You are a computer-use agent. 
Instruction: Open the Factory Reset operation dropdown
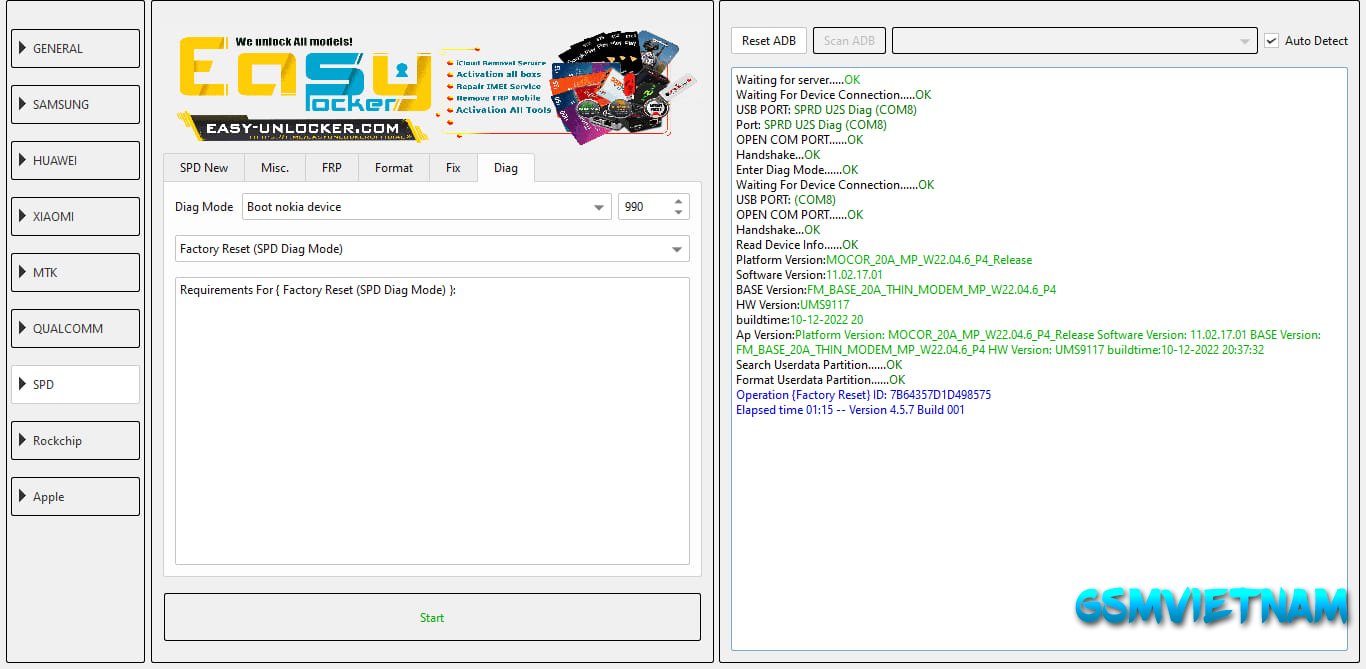[x=432, y=249]
